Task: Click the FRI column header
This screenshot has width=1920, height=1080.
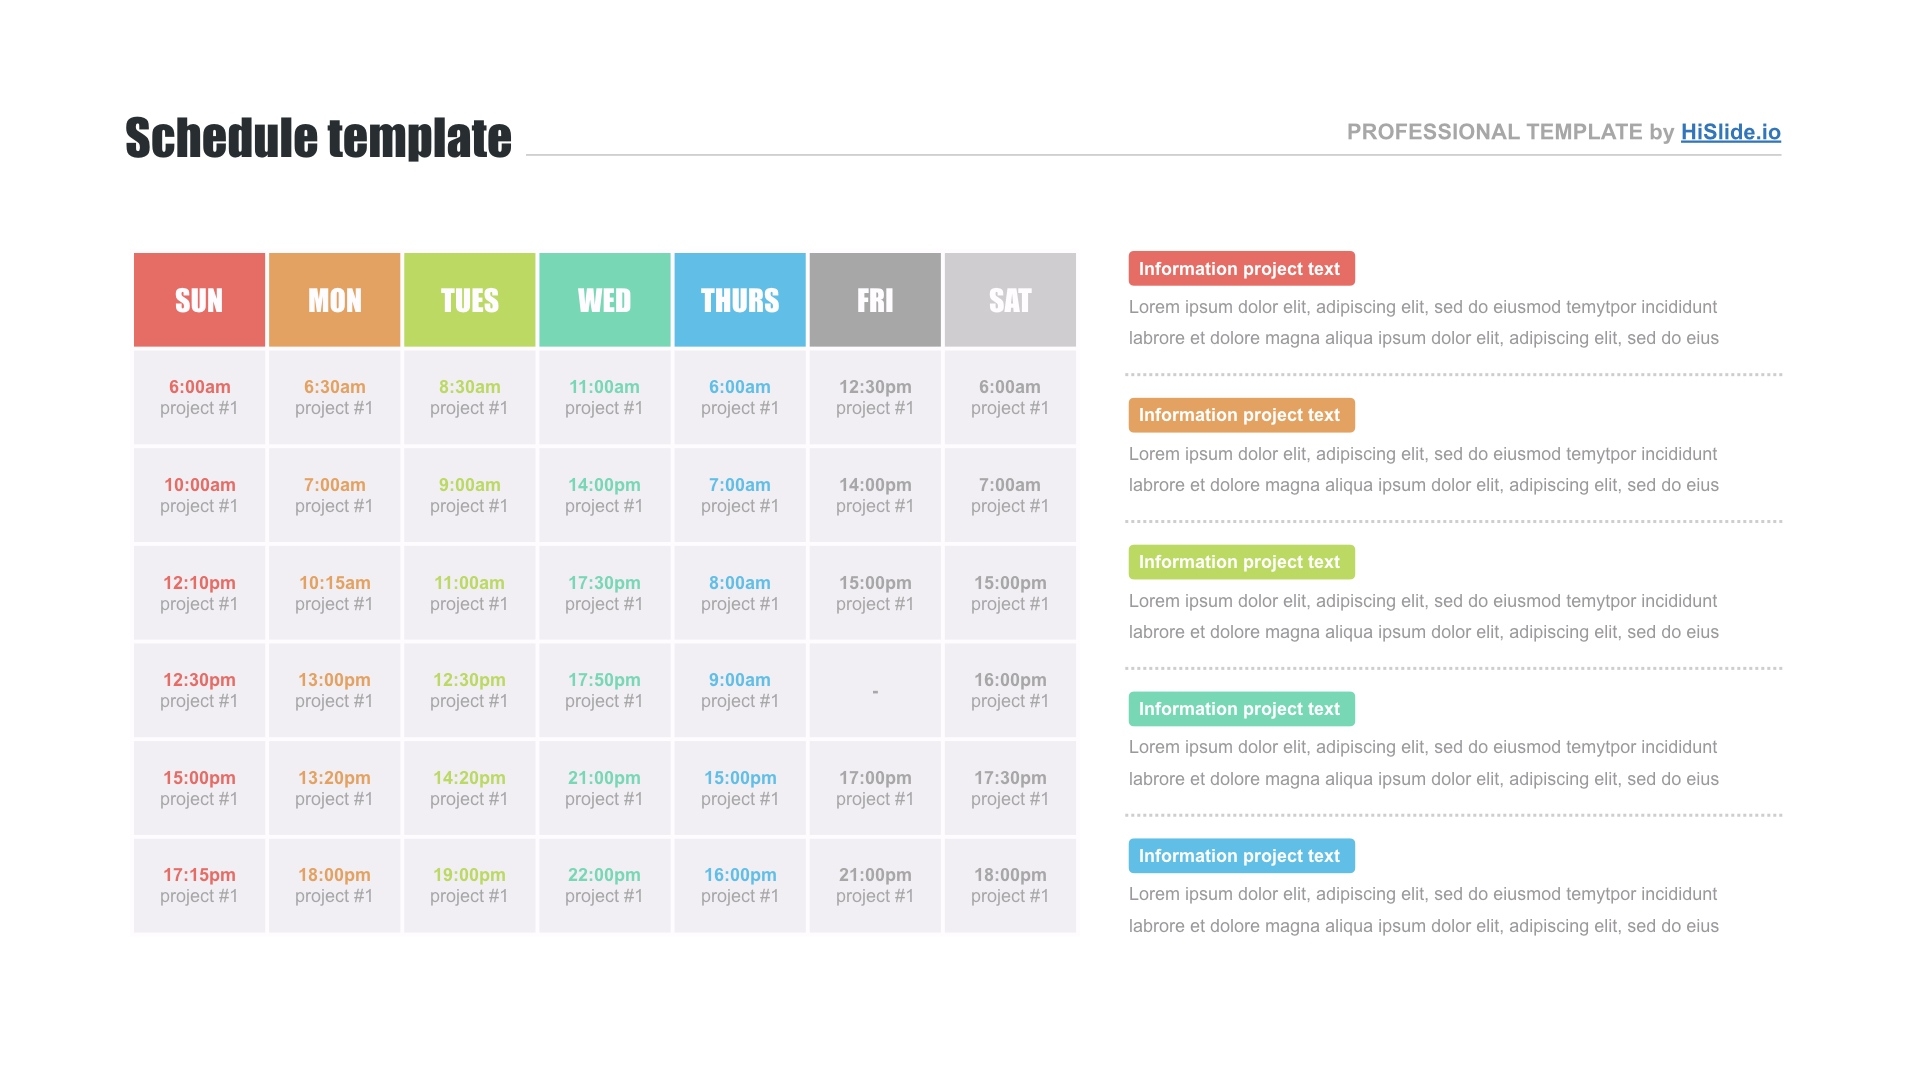Action: tap(874, 299)
